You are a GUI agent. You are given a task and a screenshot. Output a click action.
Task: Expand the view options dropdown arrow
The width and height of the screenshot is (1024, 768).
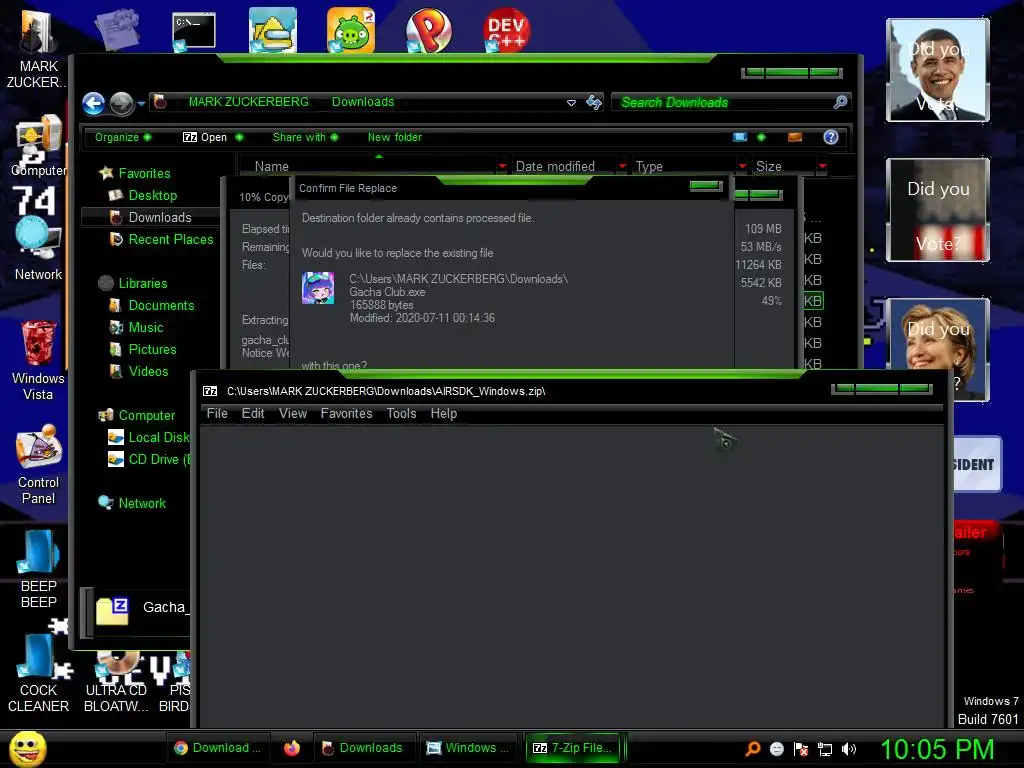coord(761,137)
